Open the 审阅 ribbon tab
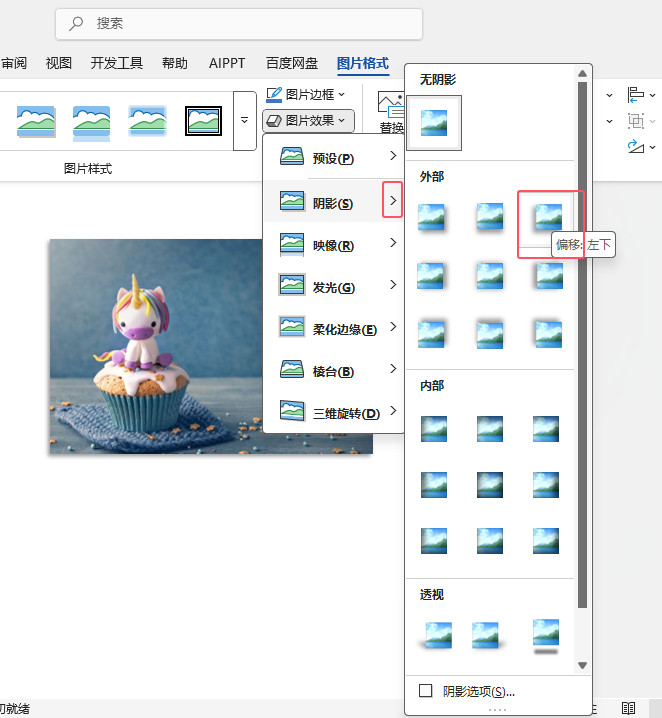Image resolution: width=662 pixels, height=718 pixels. [14, 63]
